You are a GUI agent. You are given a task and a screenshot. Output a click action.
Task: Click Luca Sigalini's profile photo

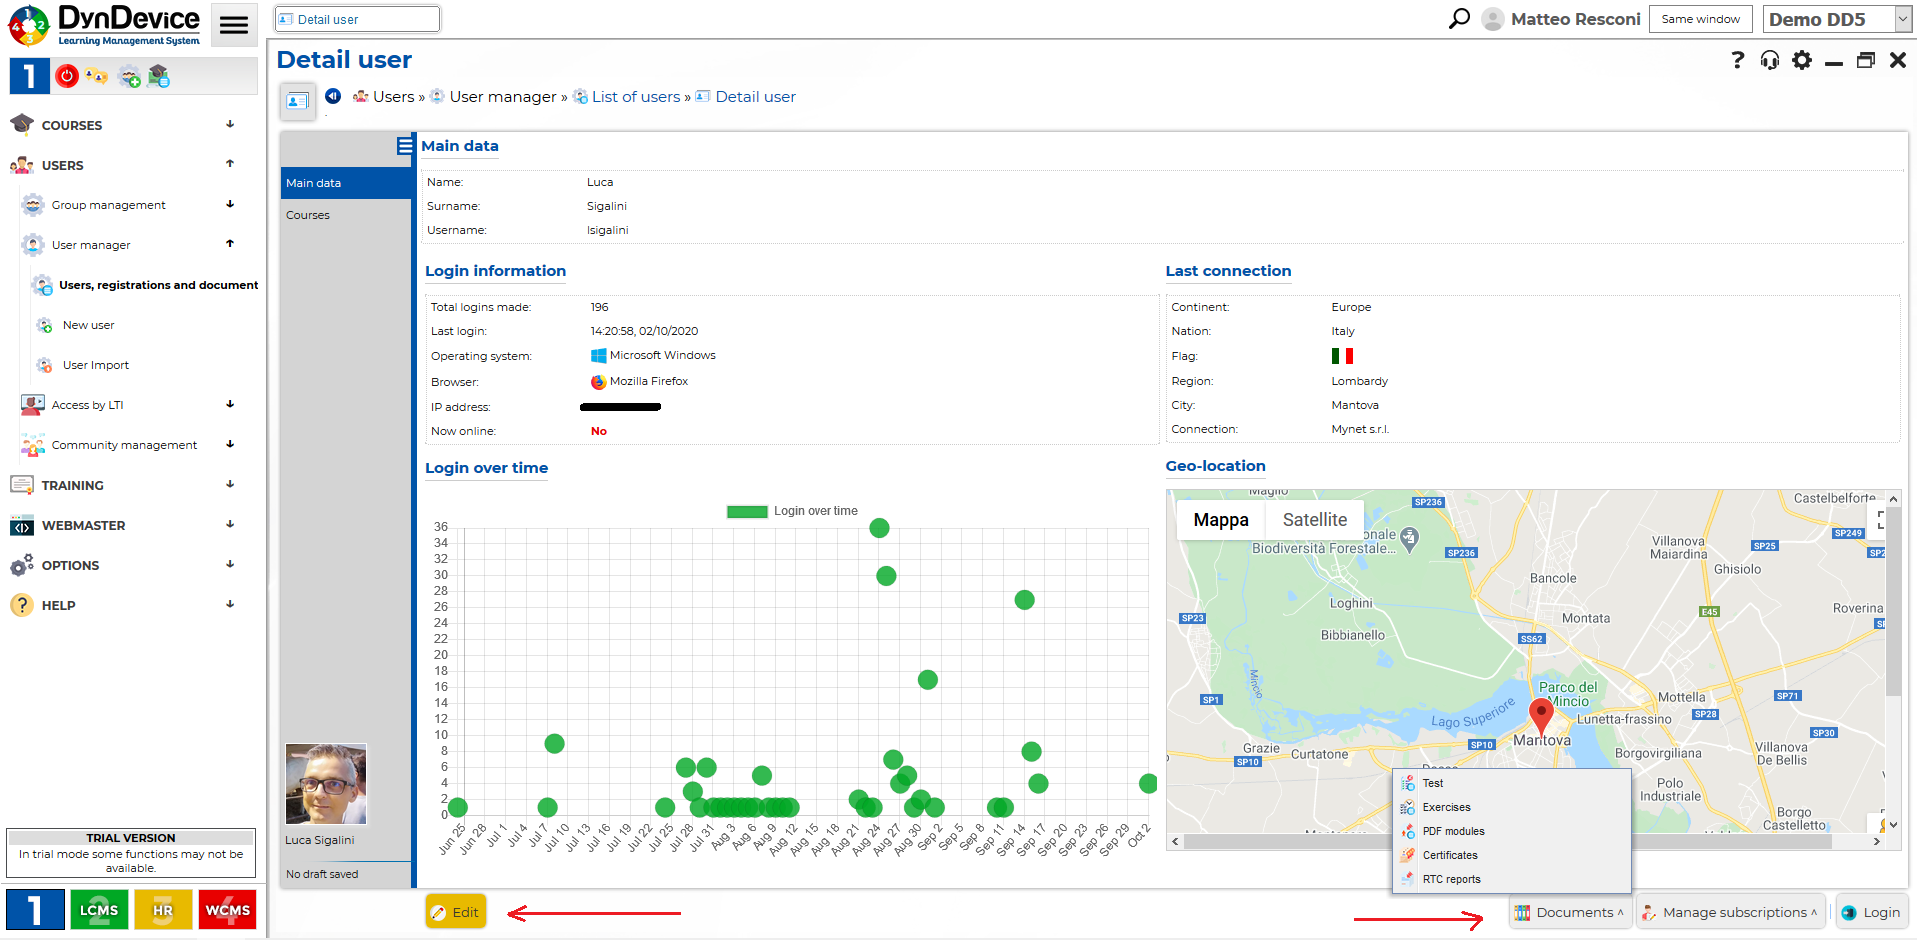(326, 784)
